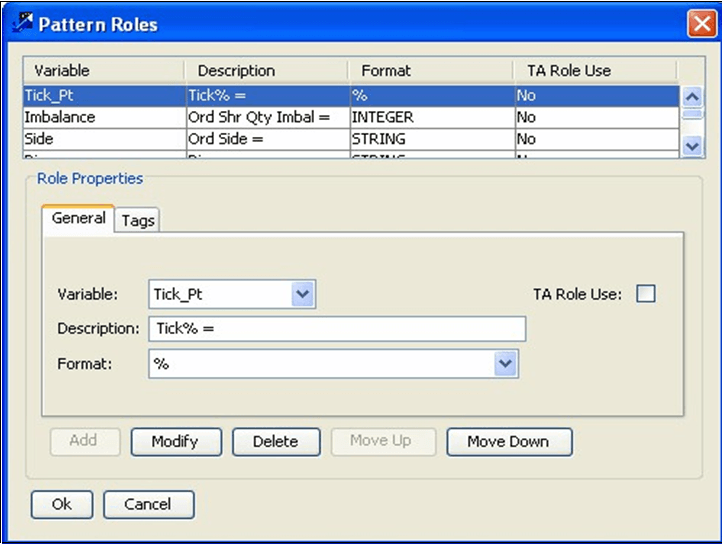Click the % value in Format combo box
Viewport: 724px width, 544px height.
pos(161,364)
